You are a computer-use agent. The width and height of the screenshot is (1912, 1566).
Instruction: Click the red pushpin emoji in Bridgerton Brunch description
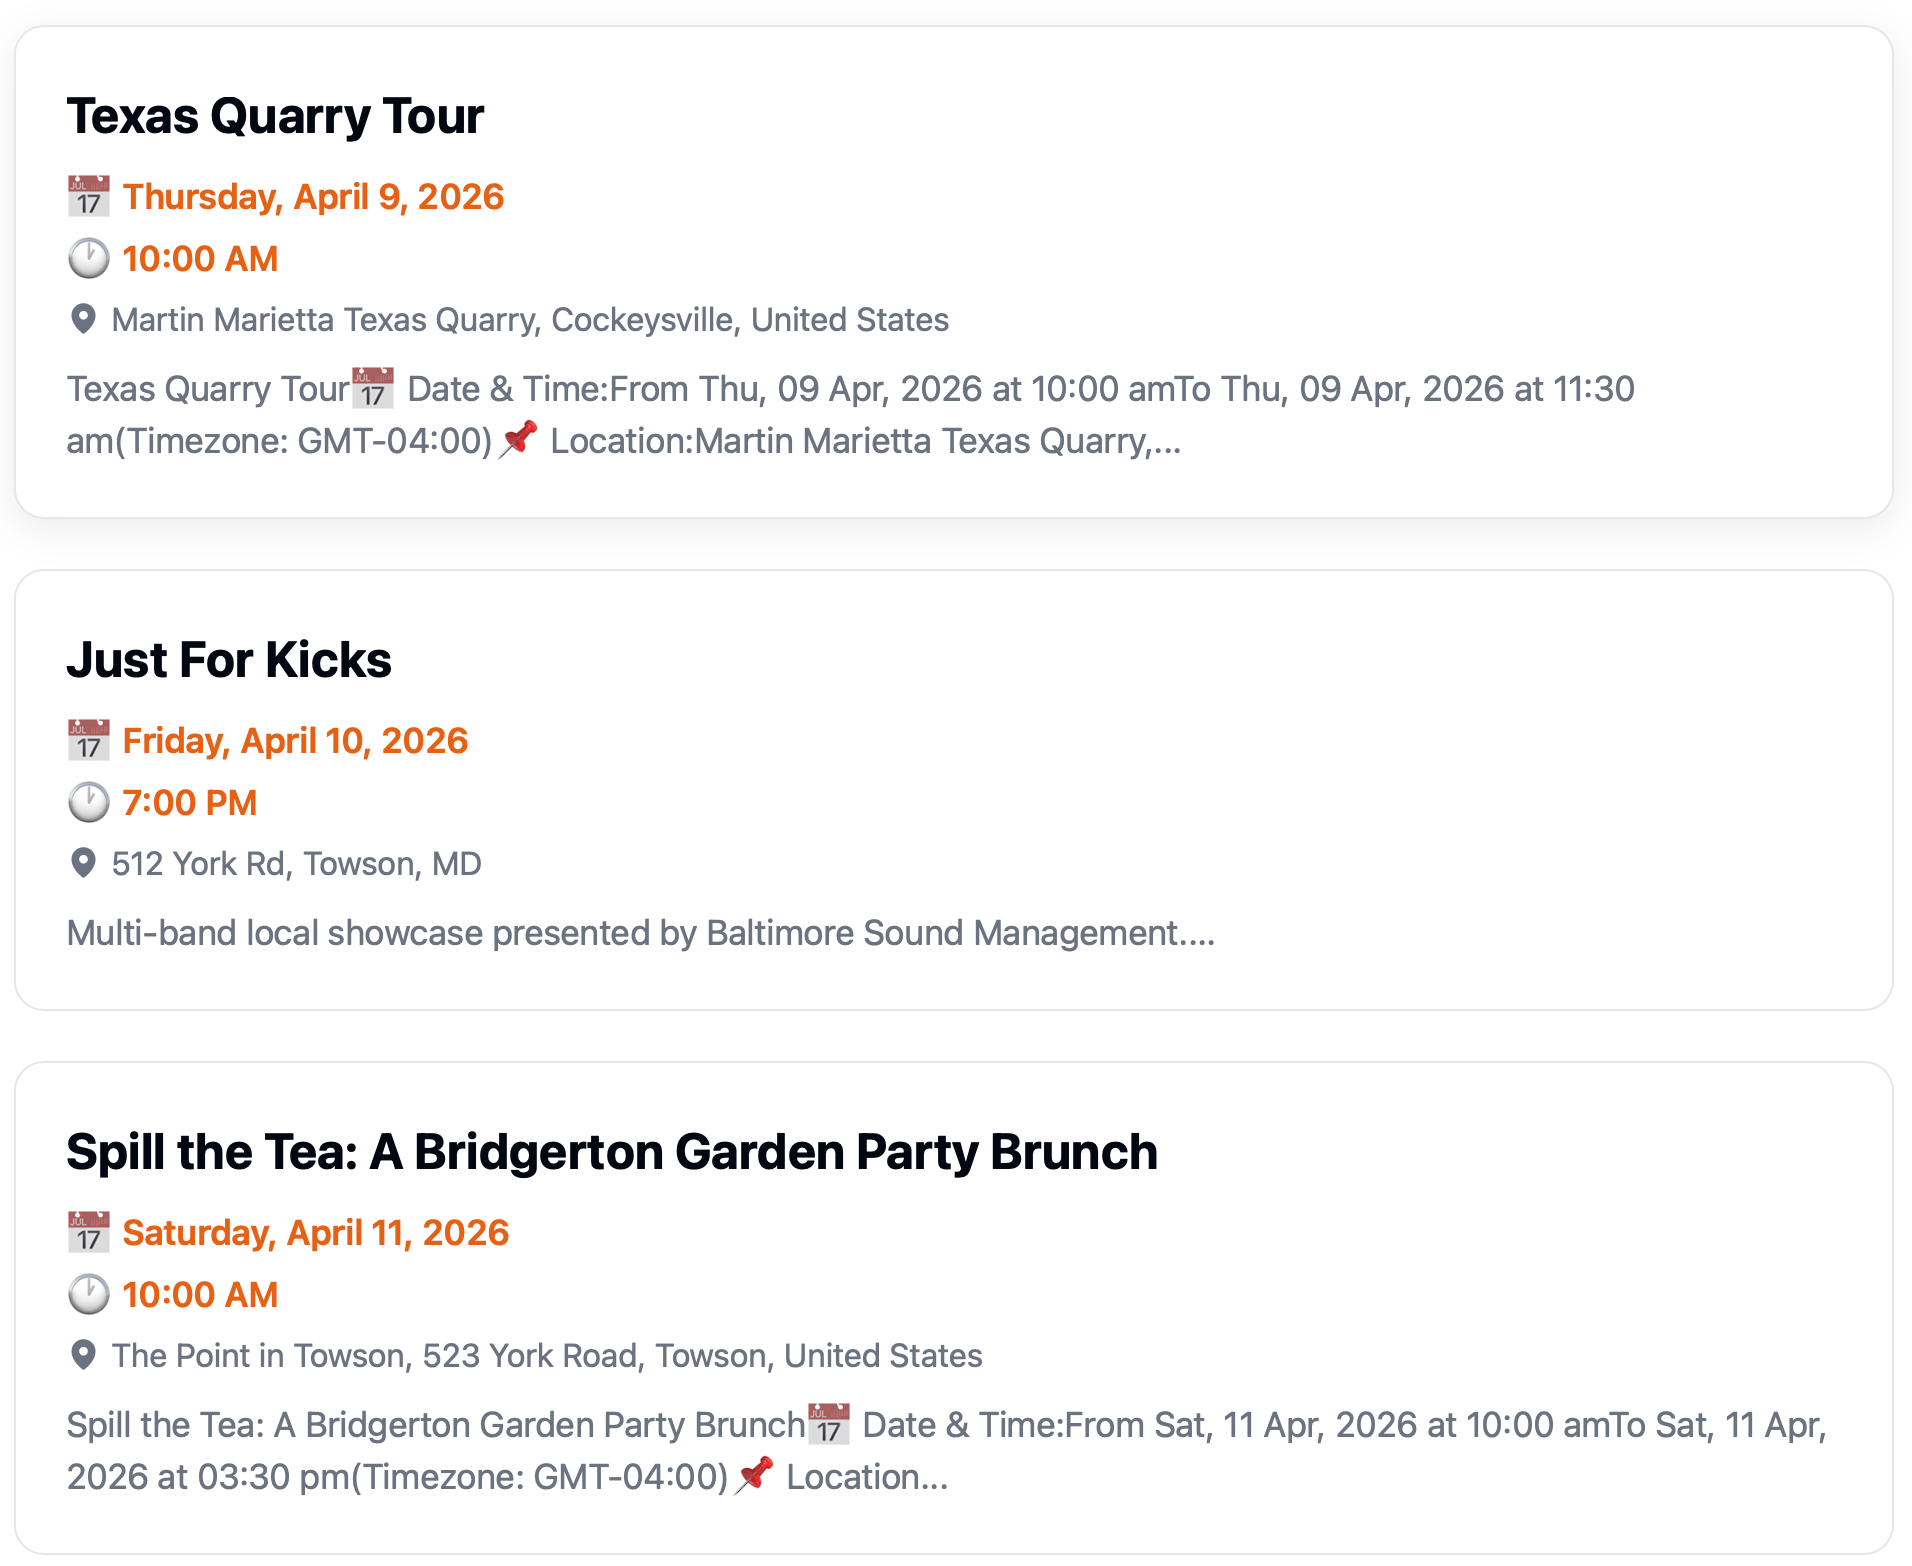pos(755,1476)
